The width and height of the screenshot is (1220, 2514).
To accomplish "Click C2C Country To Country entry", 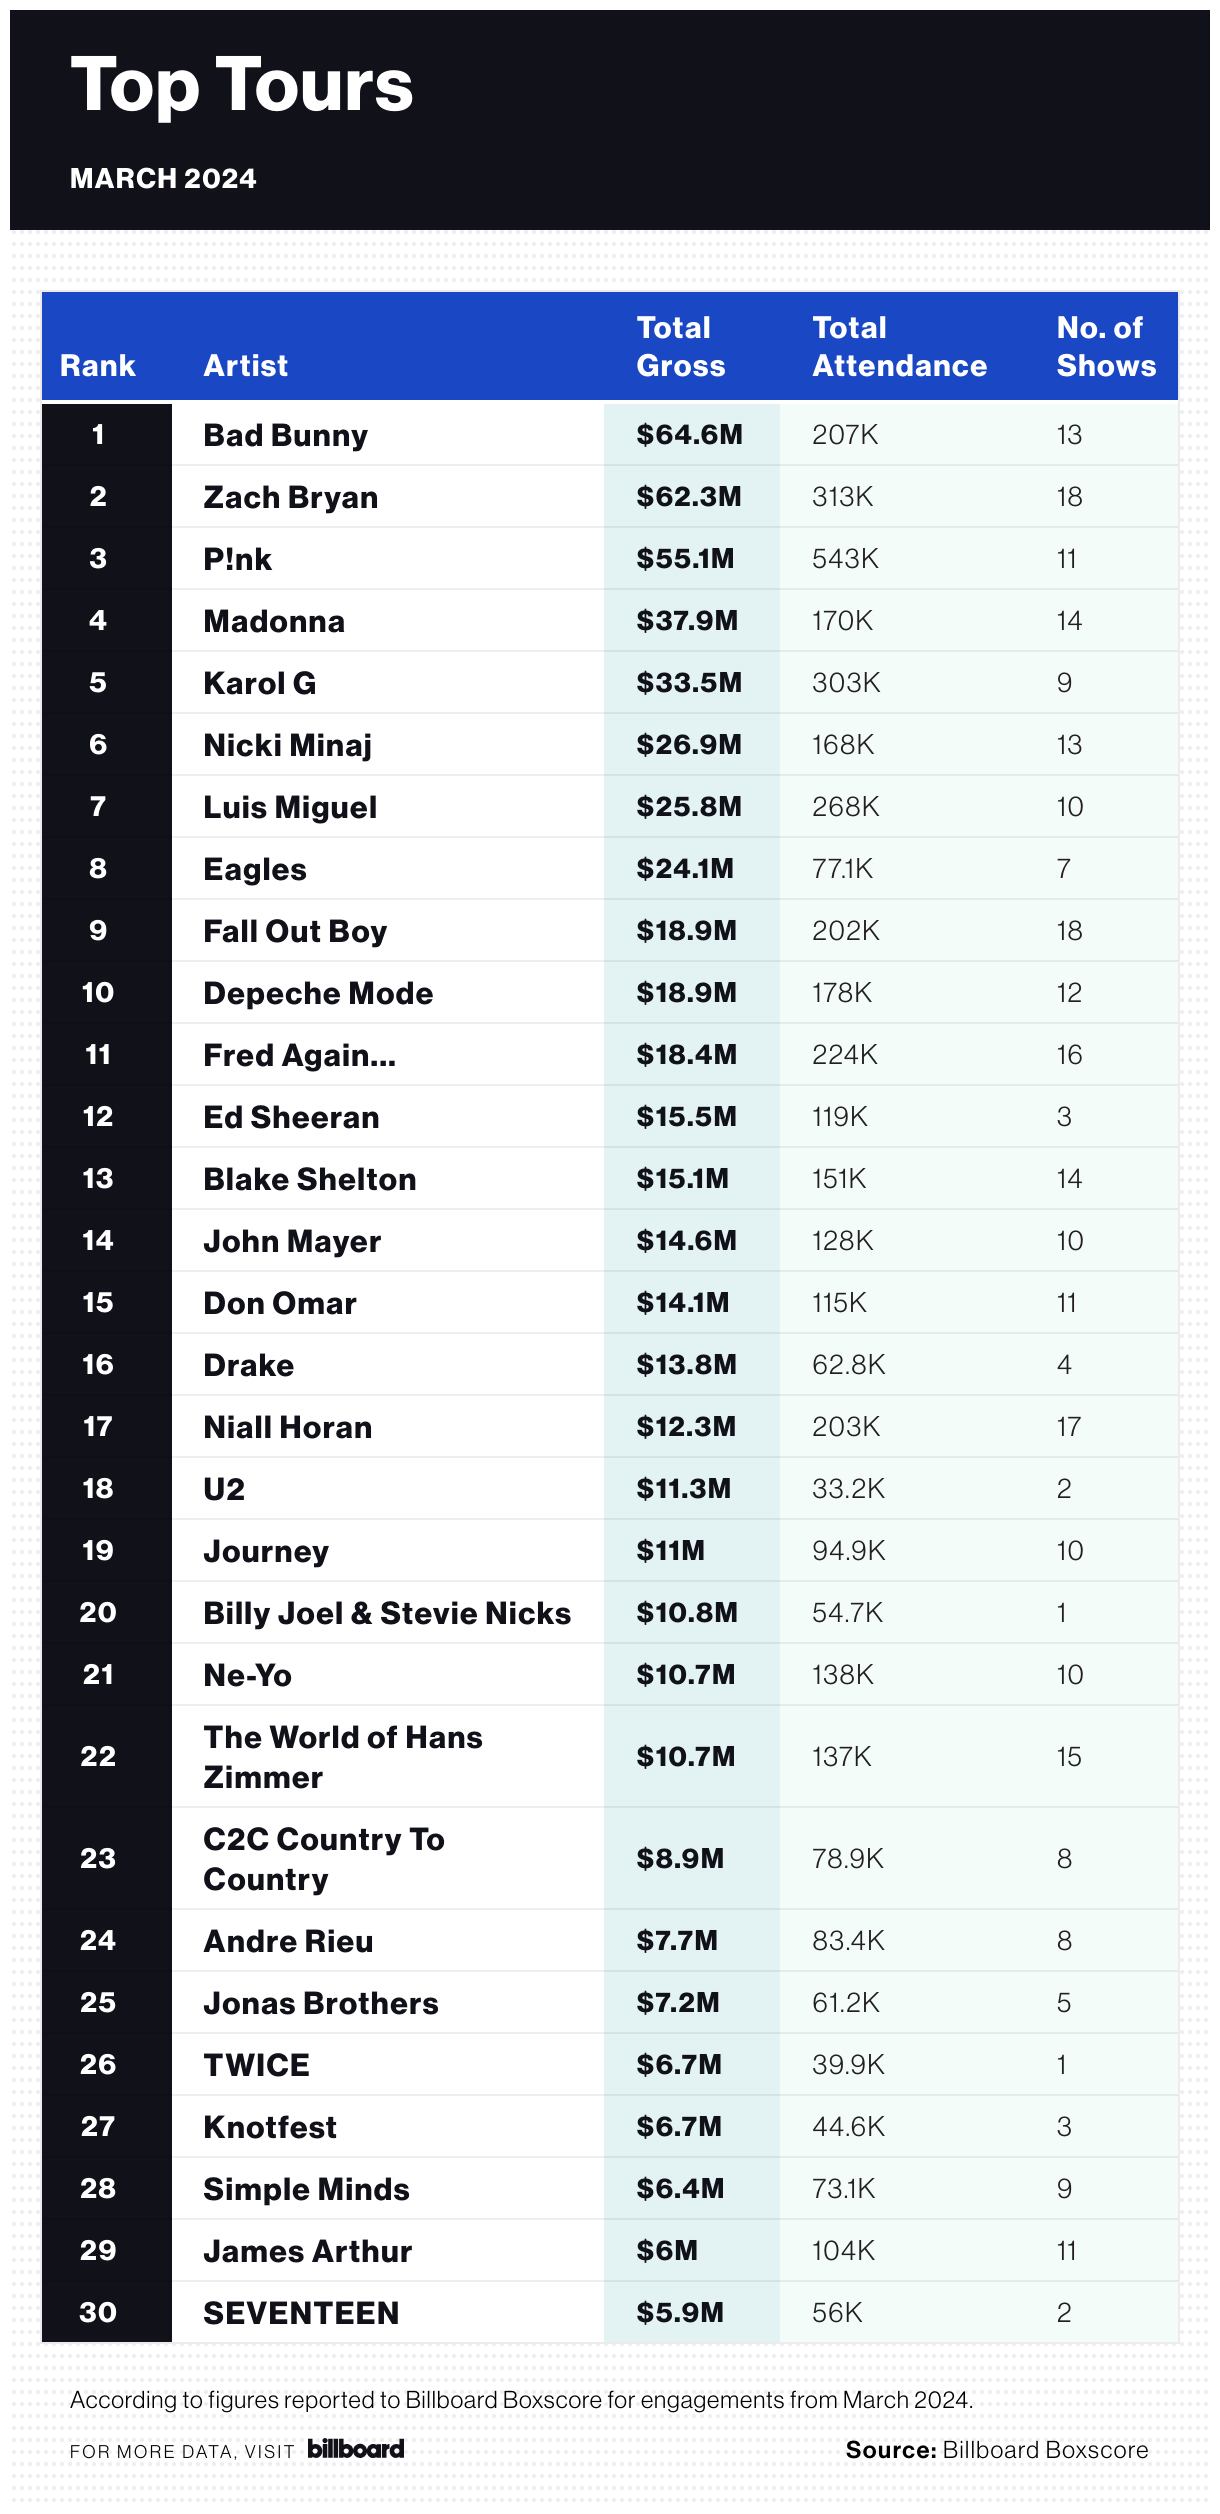I will pos(323,1859).
